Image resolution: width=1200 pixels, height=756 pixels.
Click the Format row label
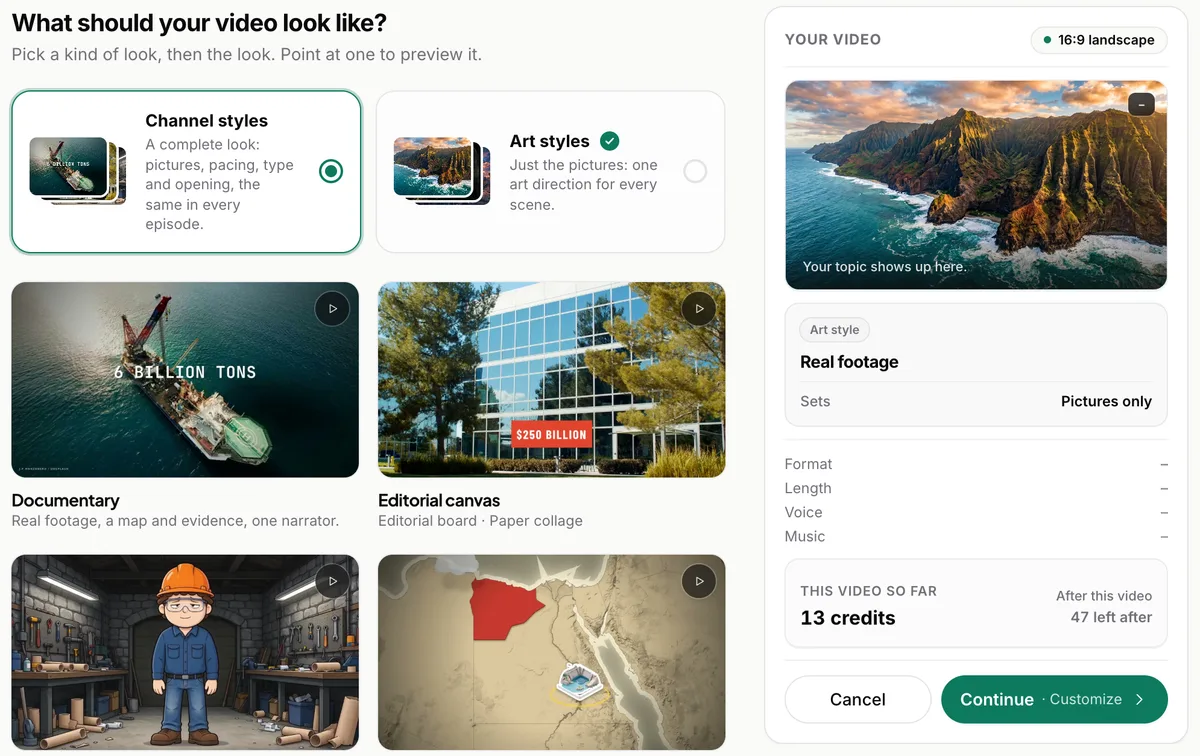pyautogui.click(x=808, y=464)
